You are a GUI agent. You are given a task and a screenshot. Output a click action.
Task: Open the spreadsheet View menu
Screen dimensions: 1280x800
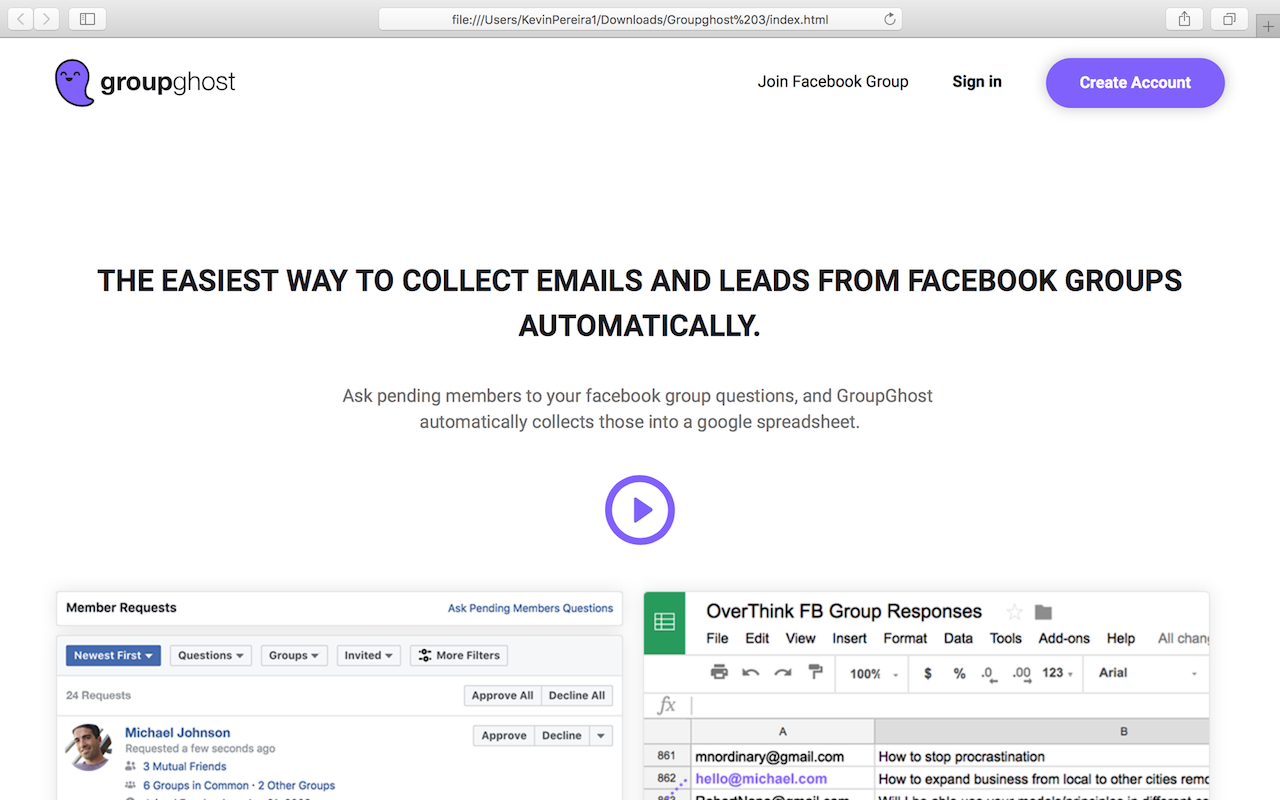801,638
